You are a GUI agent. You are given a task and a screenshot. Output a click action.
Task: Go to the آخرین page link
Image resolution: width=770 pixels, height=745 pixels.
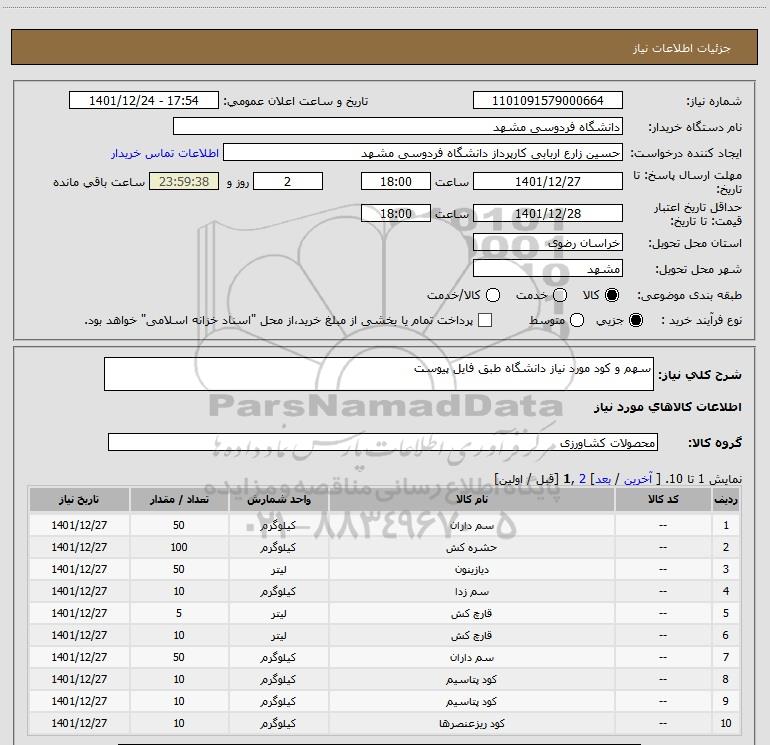(x=638, y=479)
